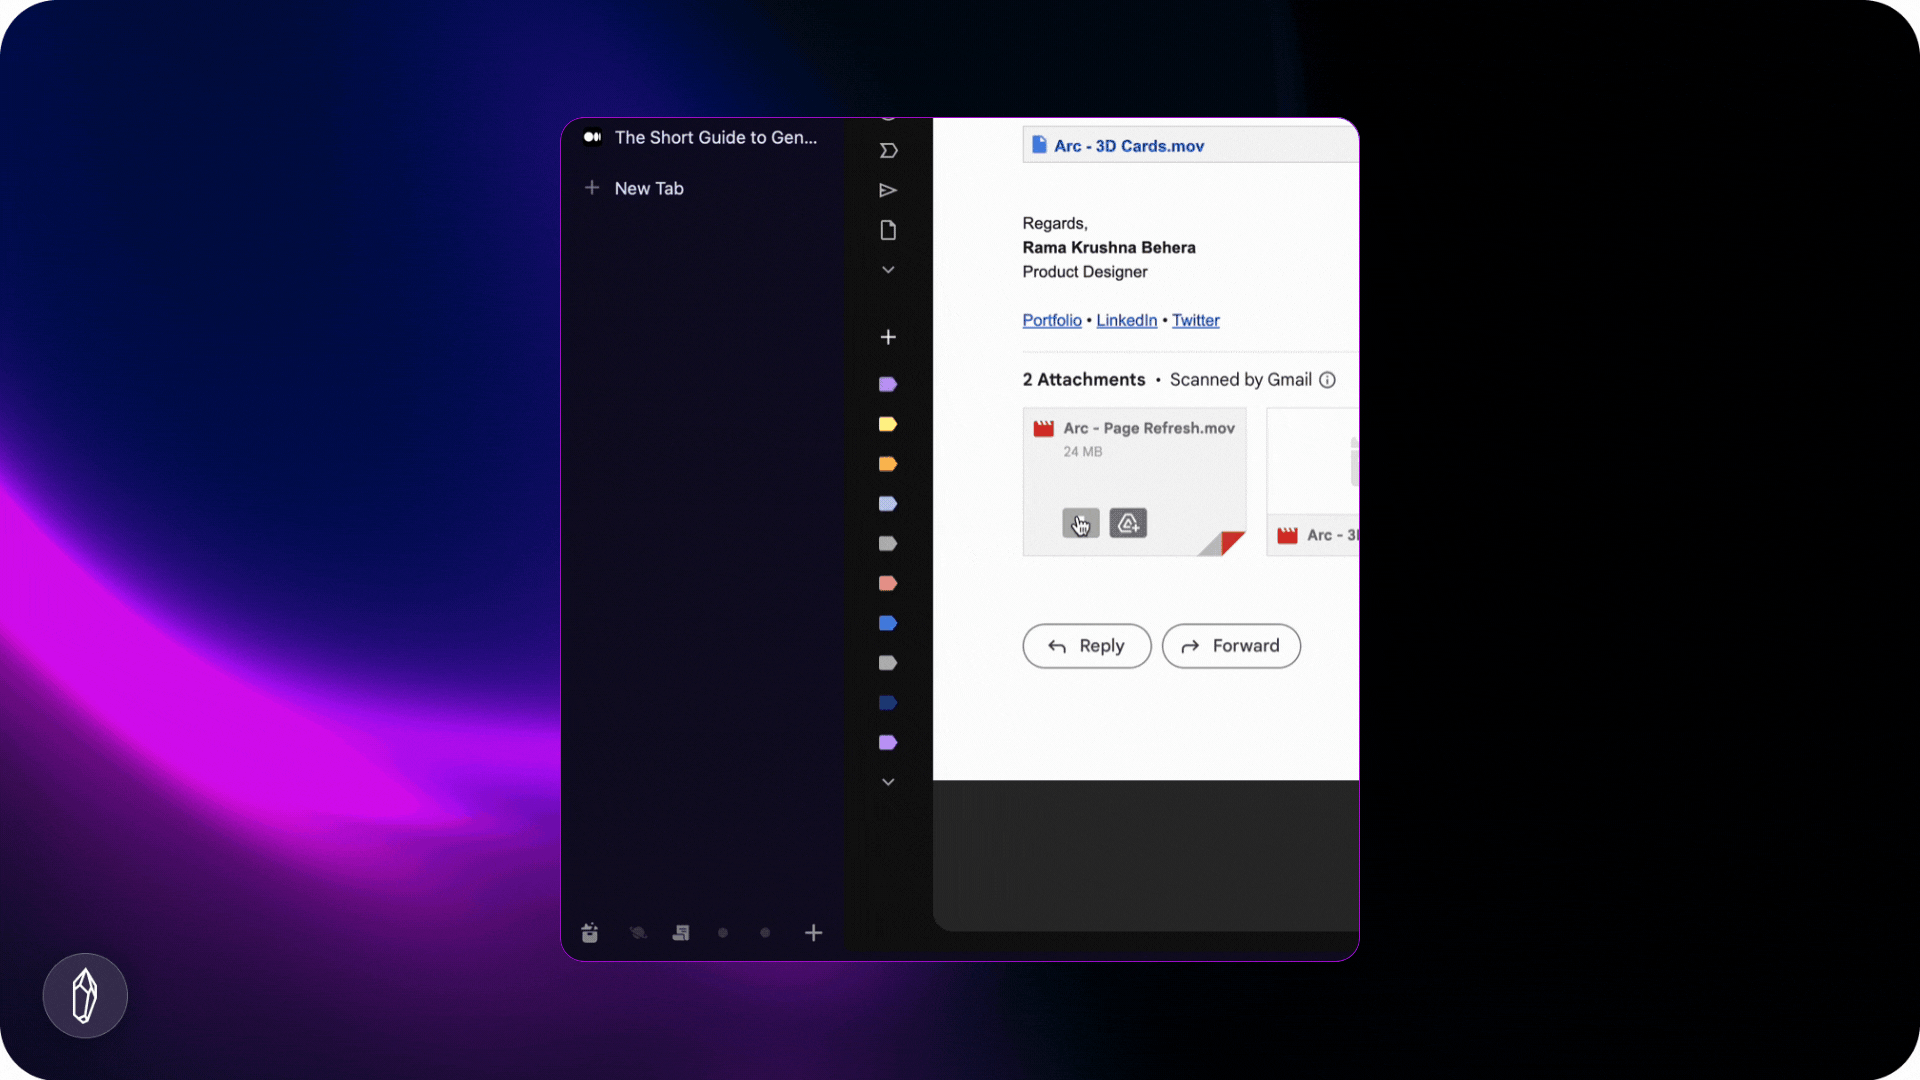This screenshot has height=1080, width=1920.
Task: Open the Sent mail arrow icon
Action: pyautogui.click(x=888, y=190)
